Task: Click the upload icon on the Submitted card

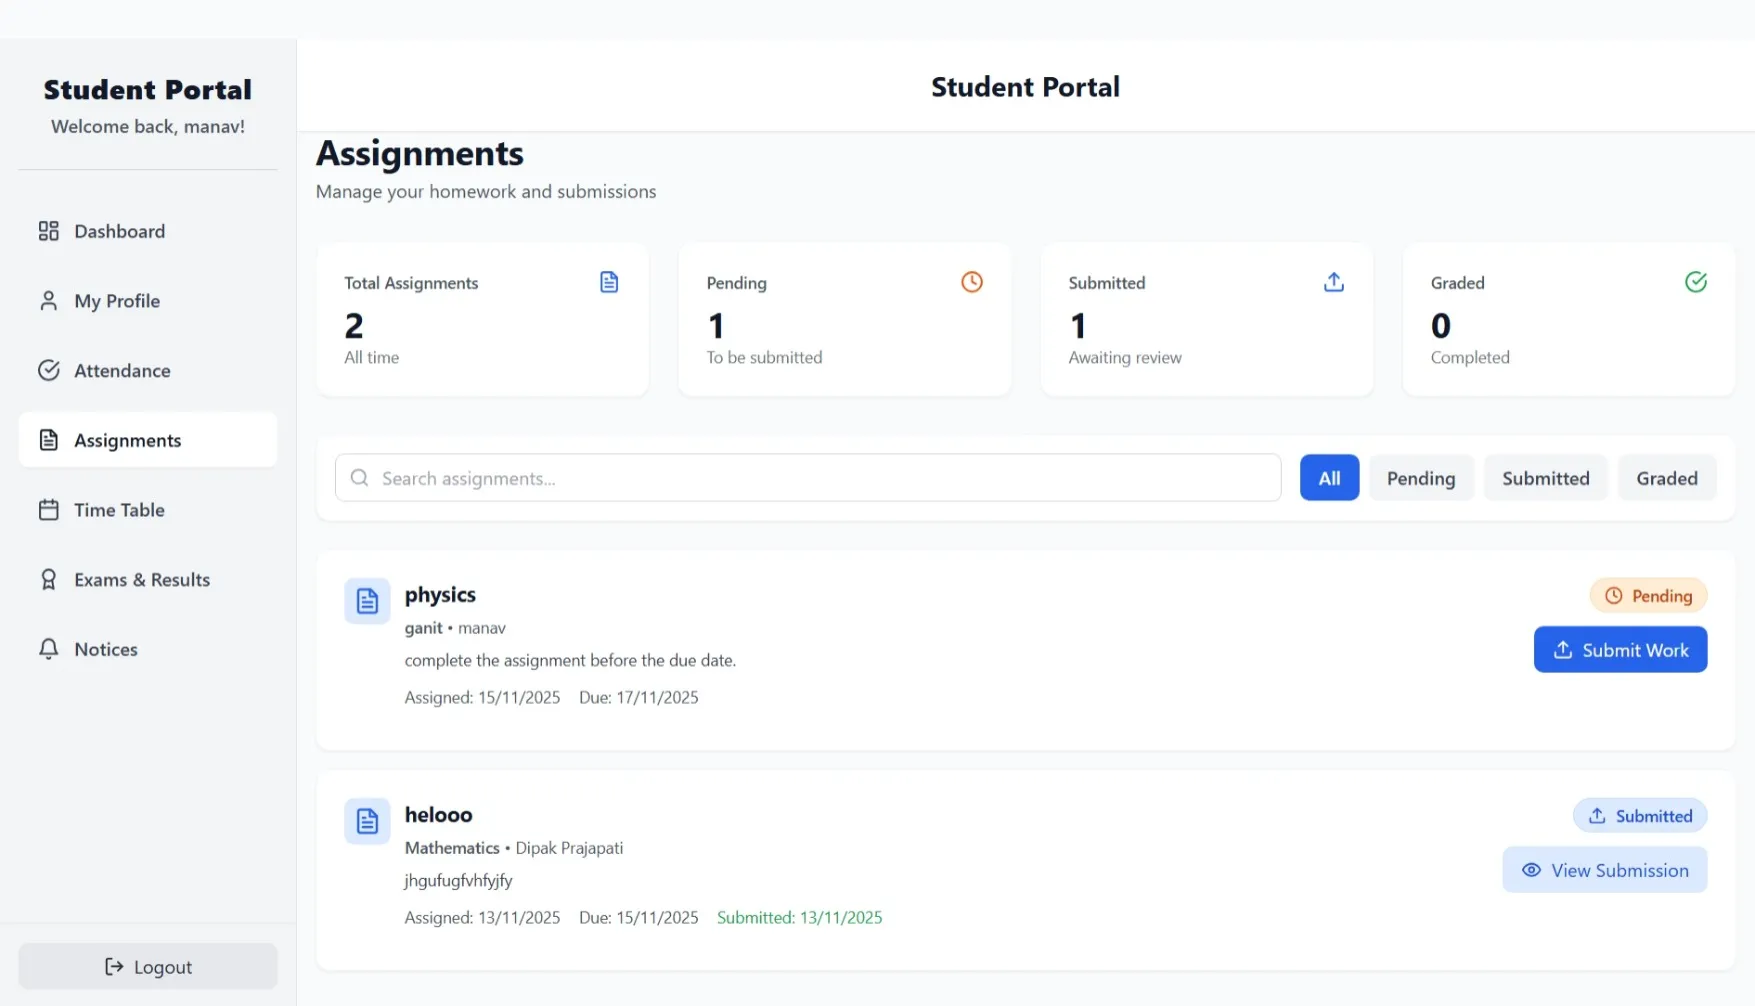Action: pyautogui.click(x=1333, y=281)
